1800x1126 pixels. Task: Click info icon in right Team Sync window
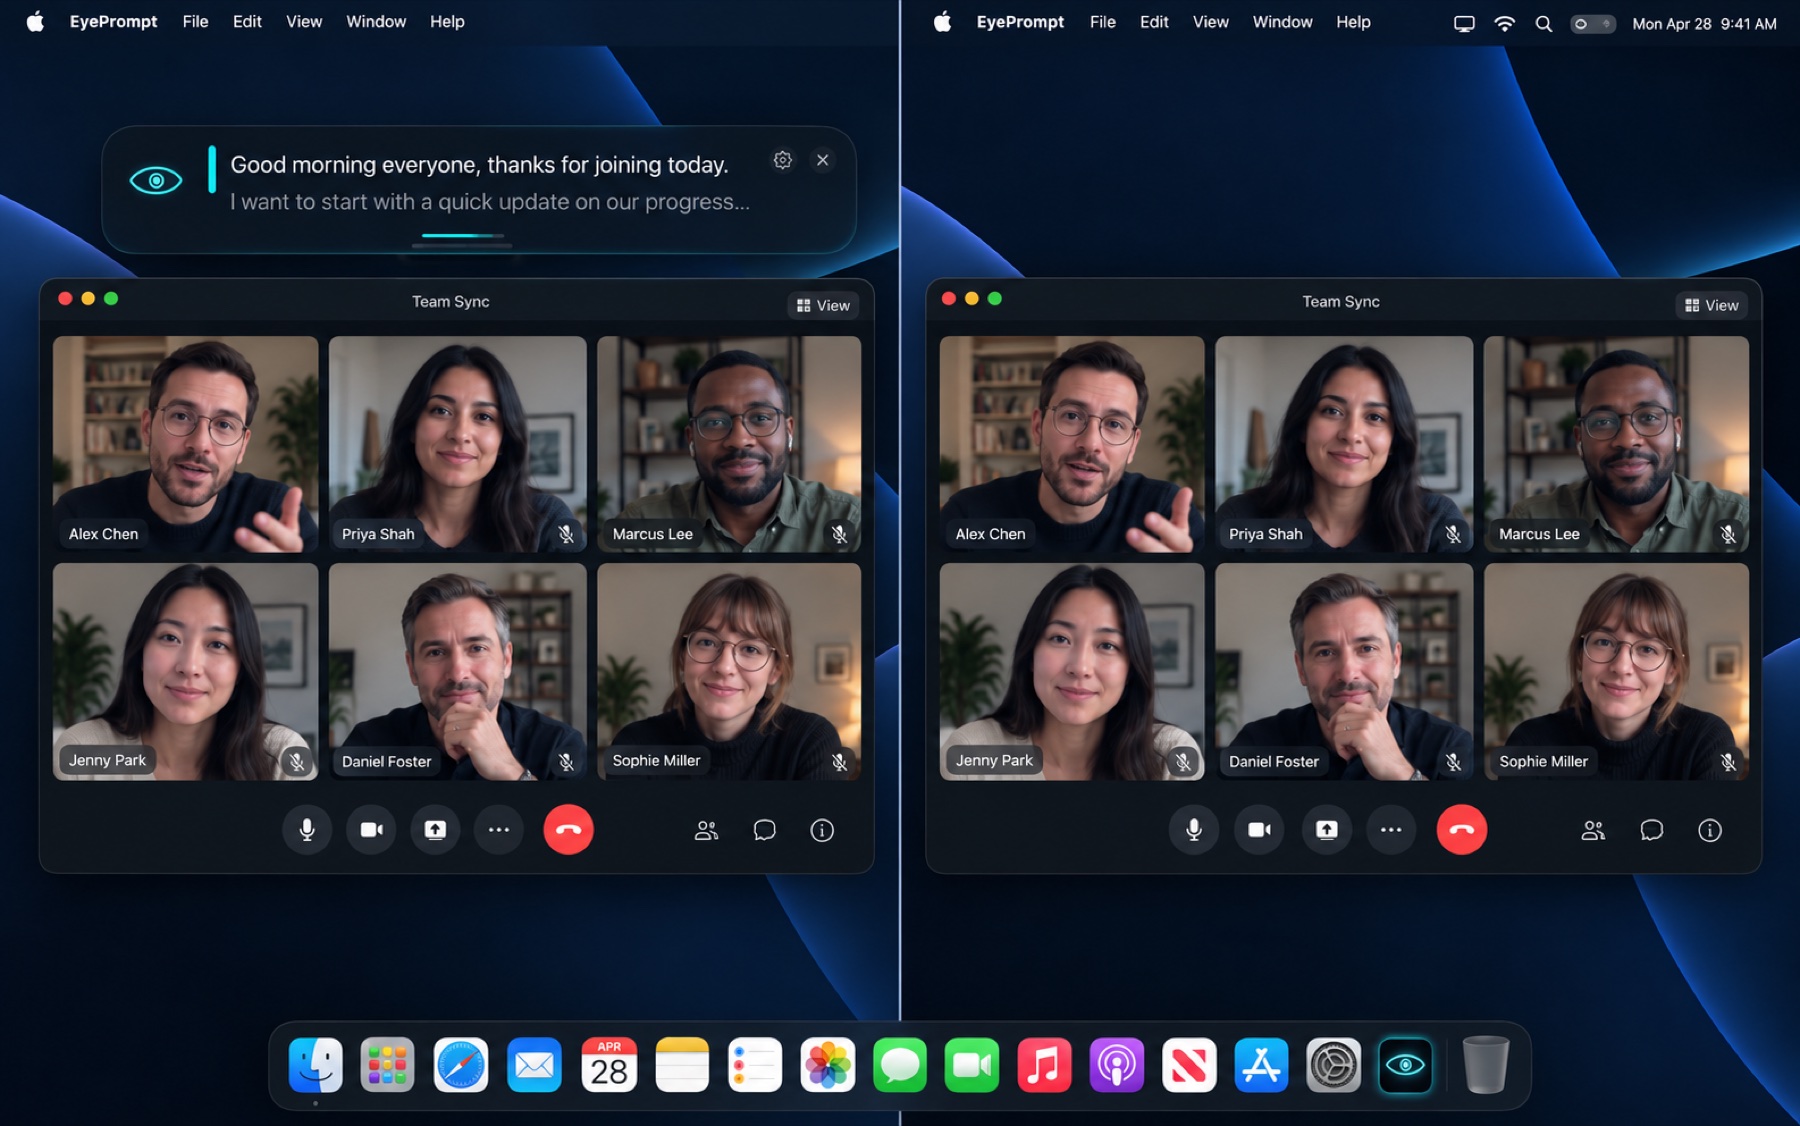(1710, 830)
